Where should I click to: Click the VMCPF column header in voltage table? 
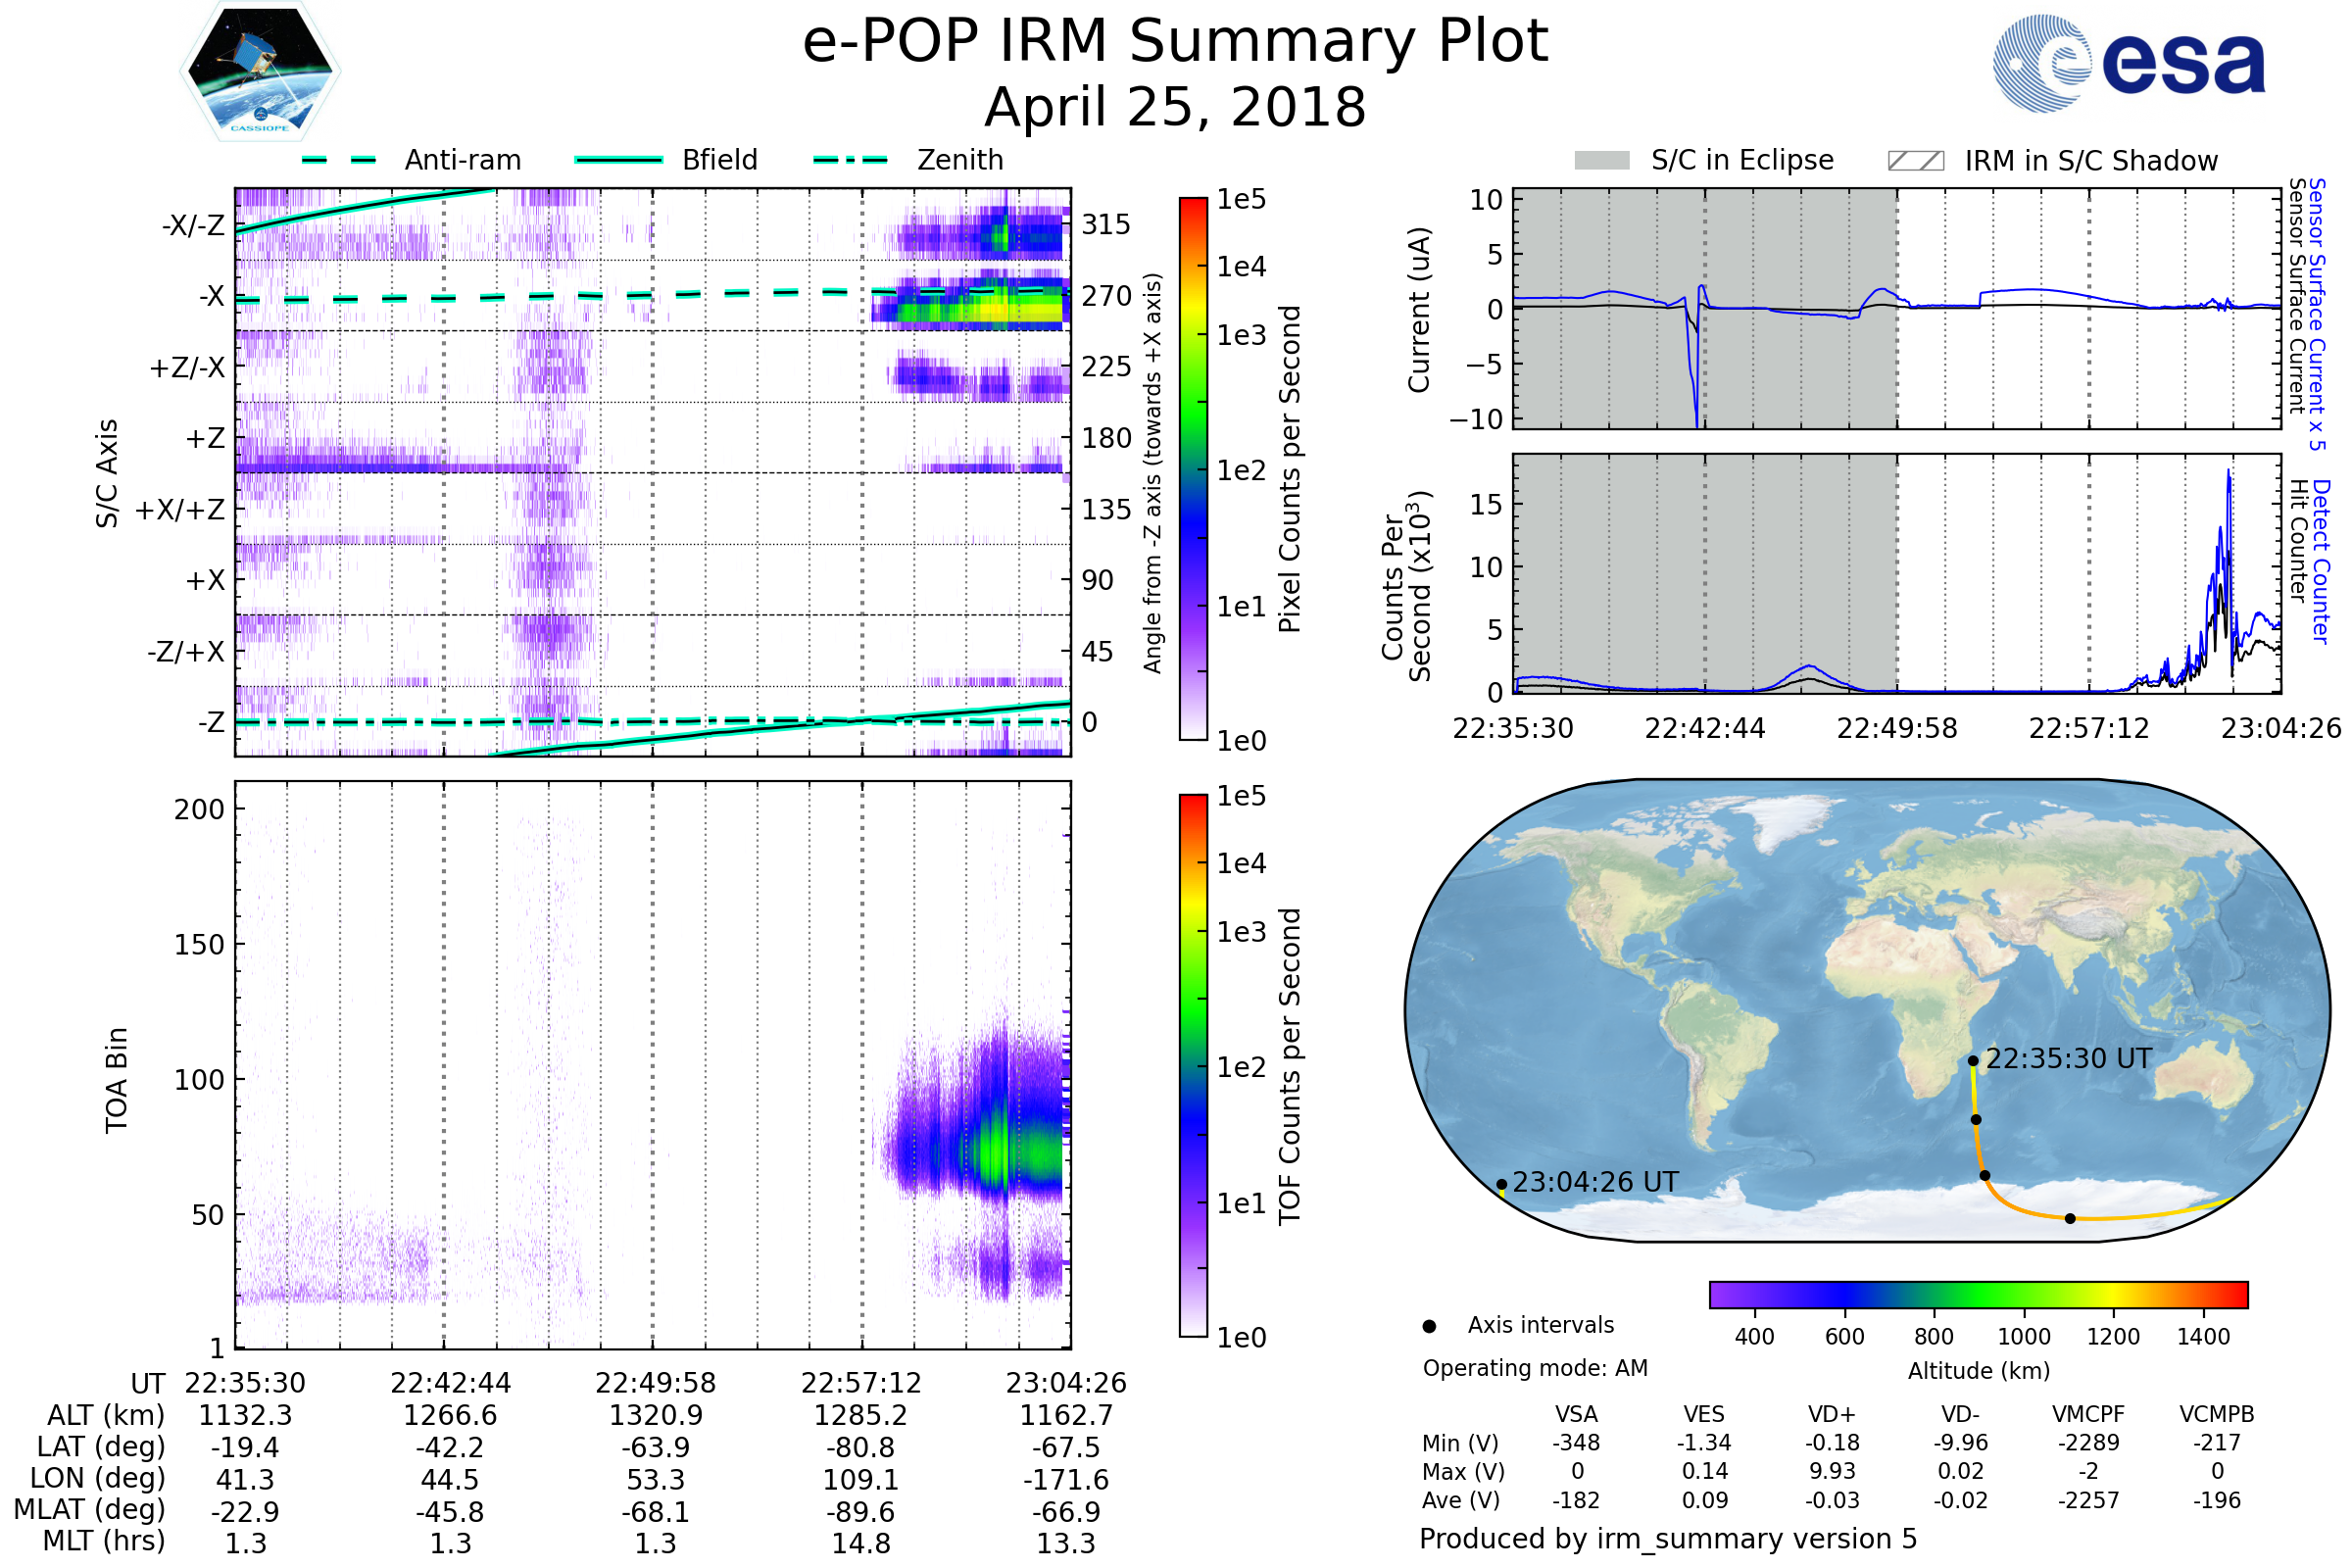[x=2088, y=1415]
